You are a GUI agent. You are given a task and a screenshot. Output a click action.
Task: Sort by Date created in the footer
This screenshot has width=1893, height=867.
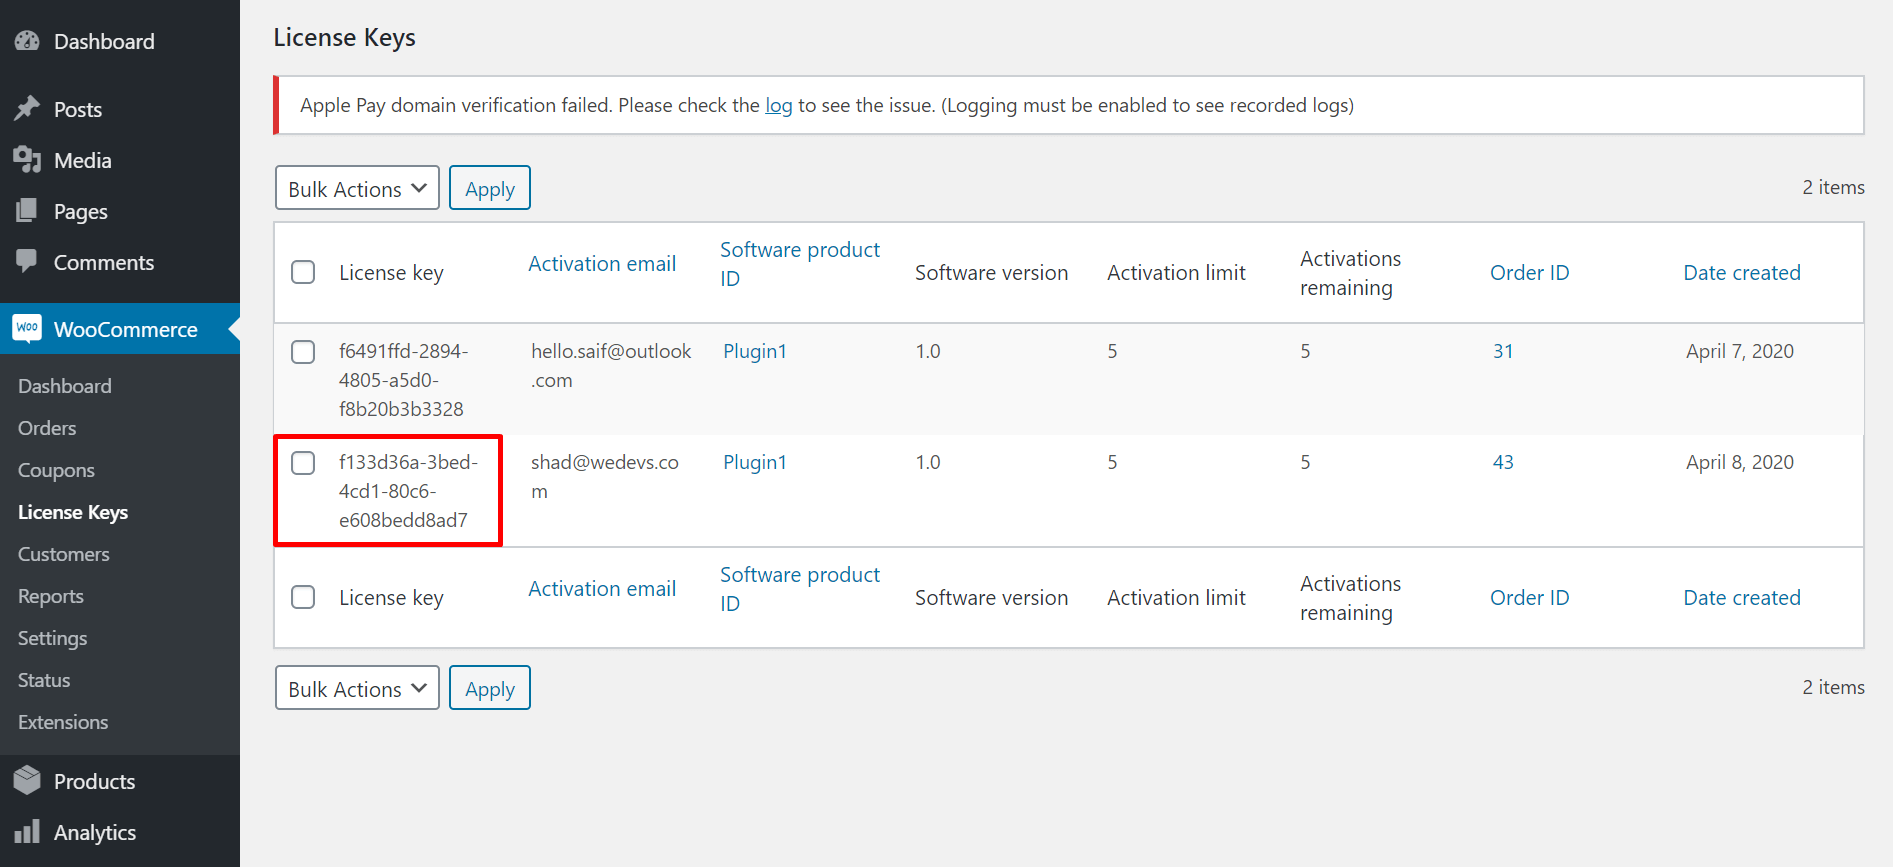click(1742, 598)
